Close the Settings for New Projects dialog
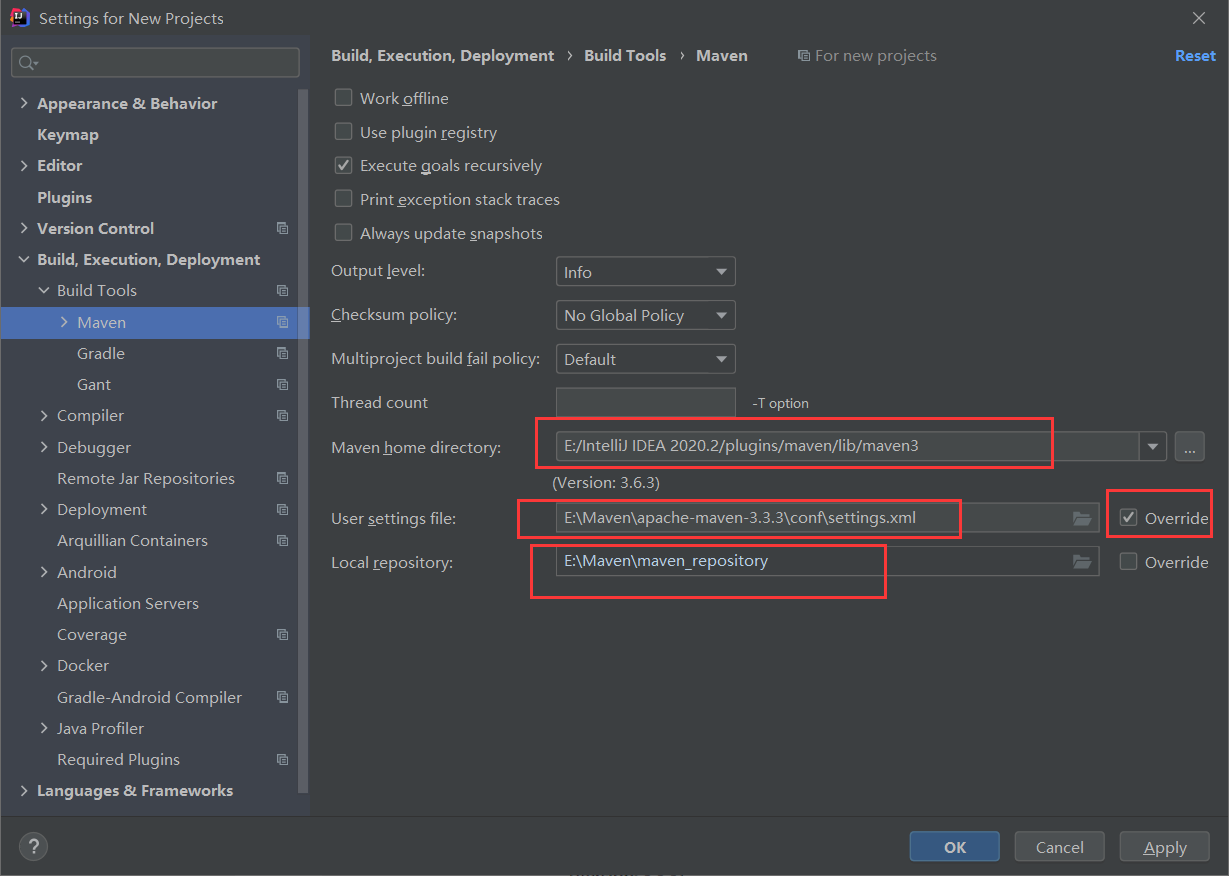 [x=1199, y=18]
